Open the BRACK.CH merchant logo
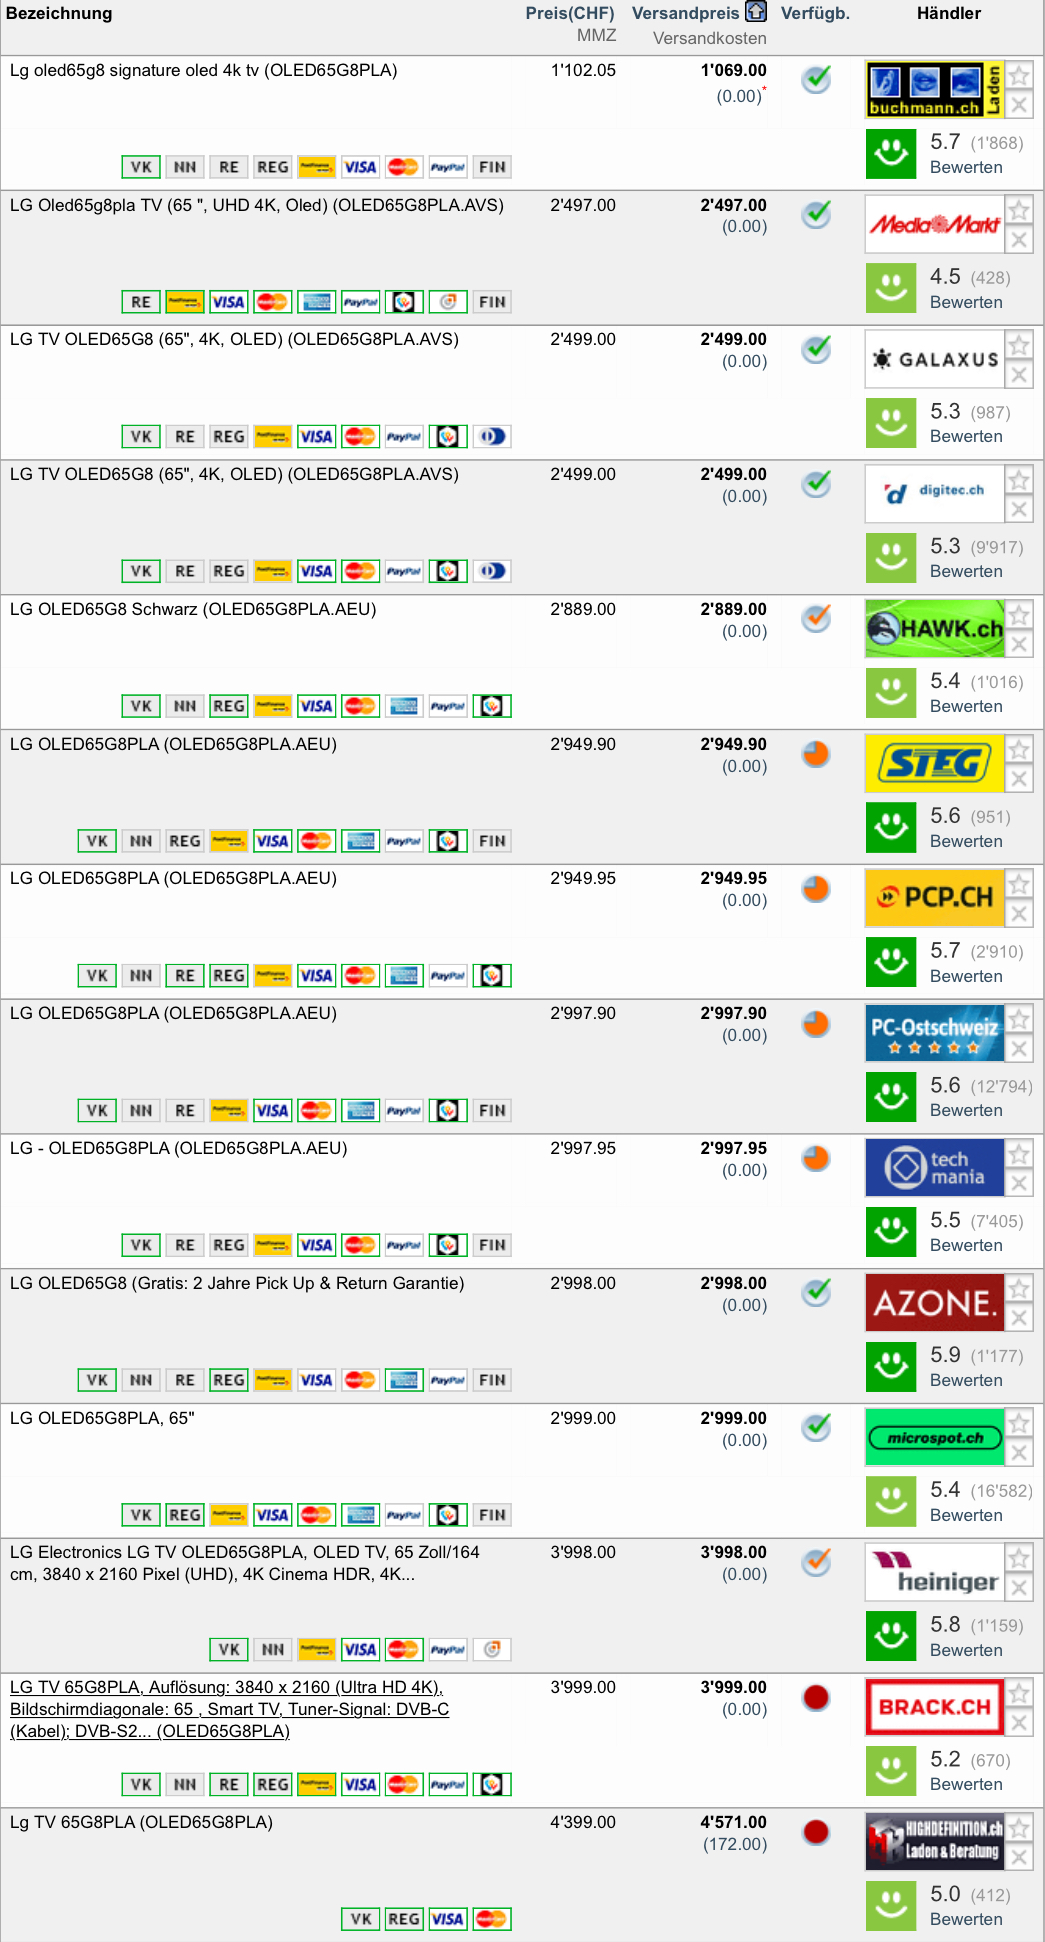This screenshot has width=1045, height=1942. click(934, 1707)
